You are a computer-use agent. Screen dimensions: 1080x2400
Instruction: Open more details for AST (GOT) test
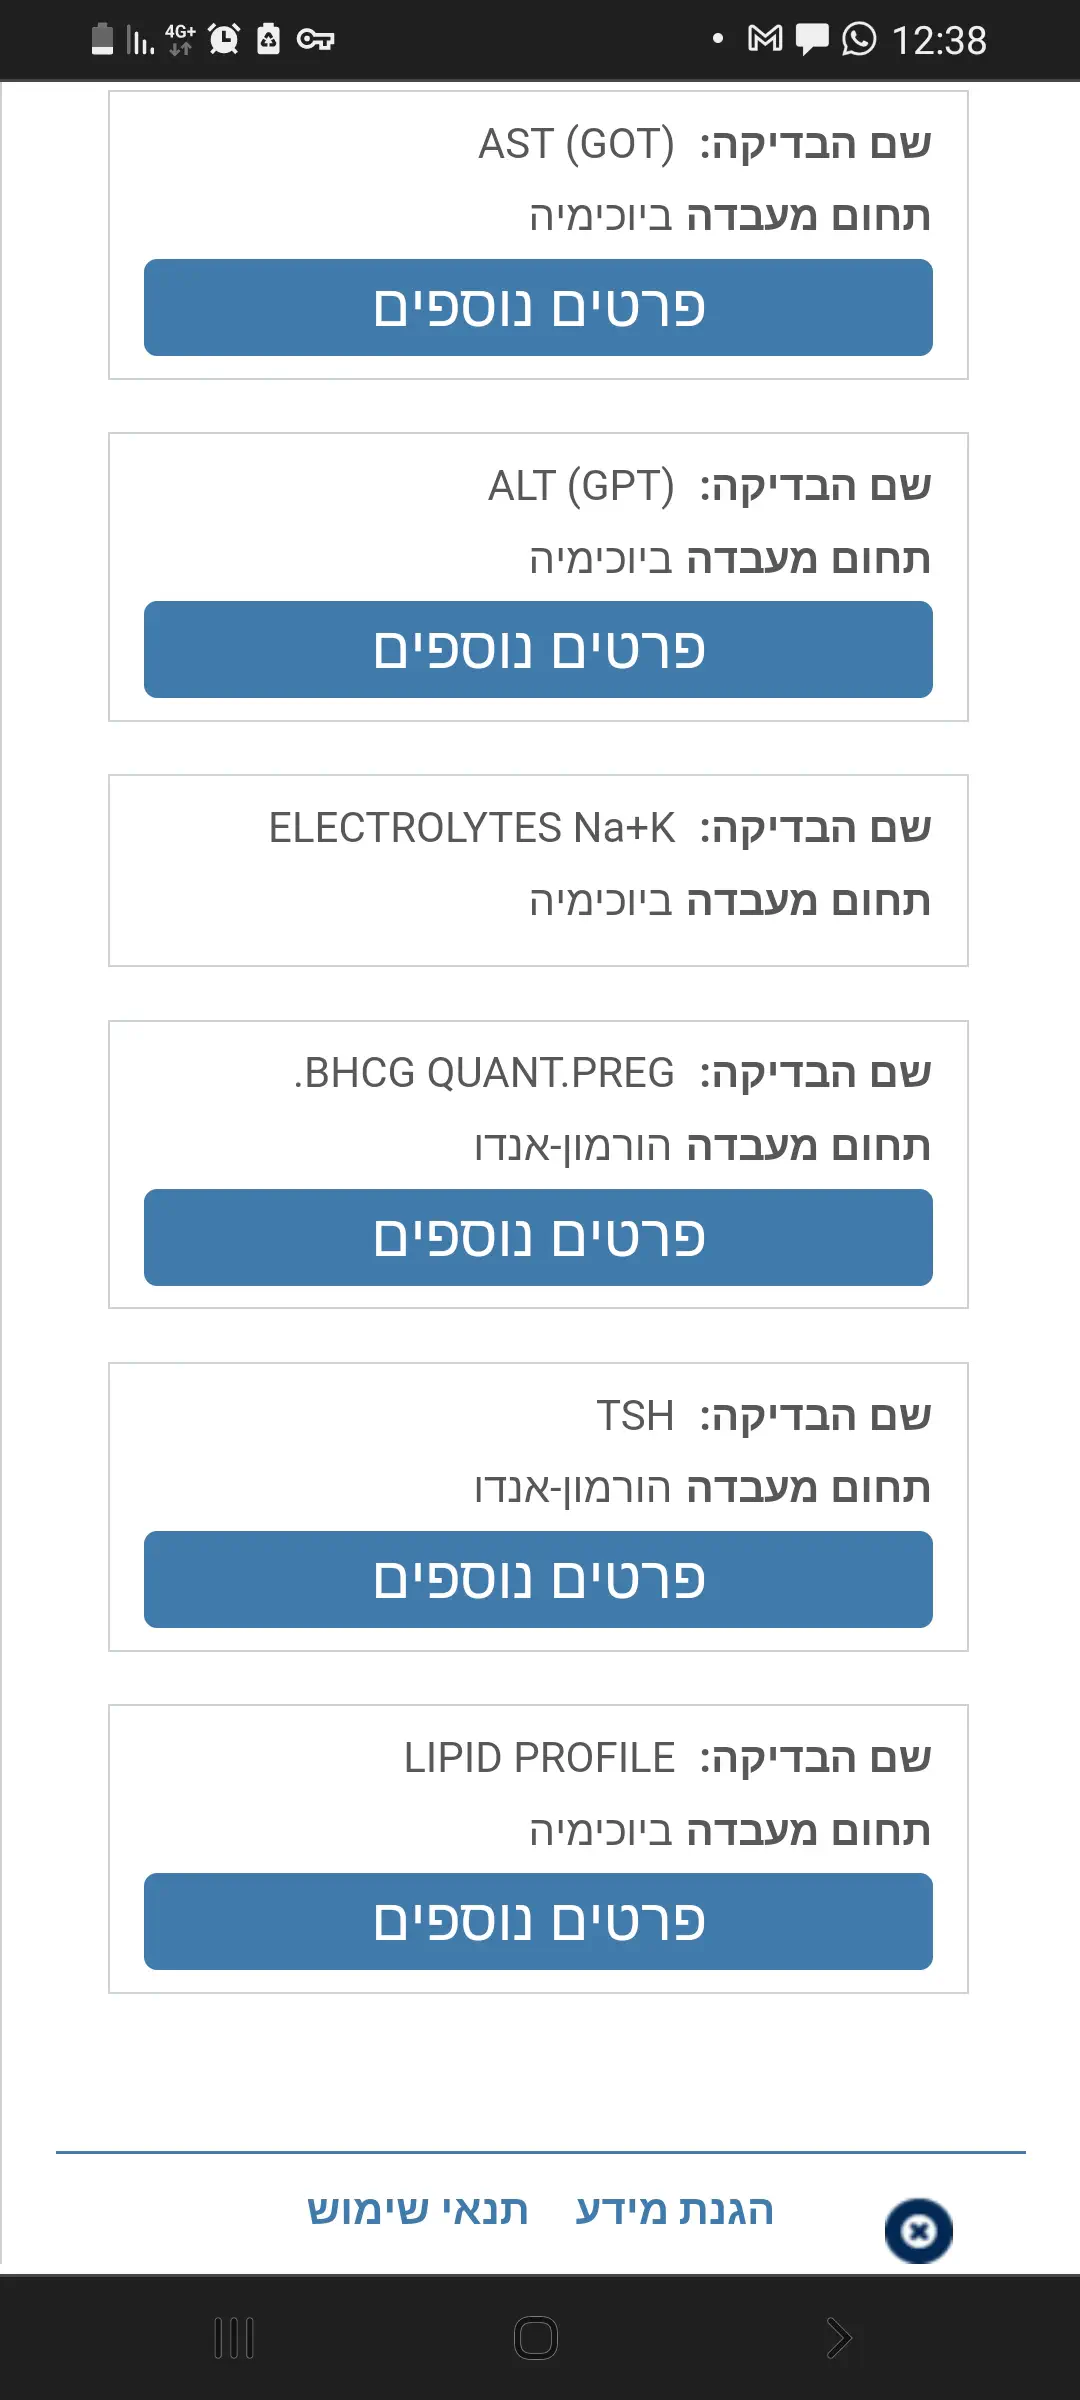(538, 307)
